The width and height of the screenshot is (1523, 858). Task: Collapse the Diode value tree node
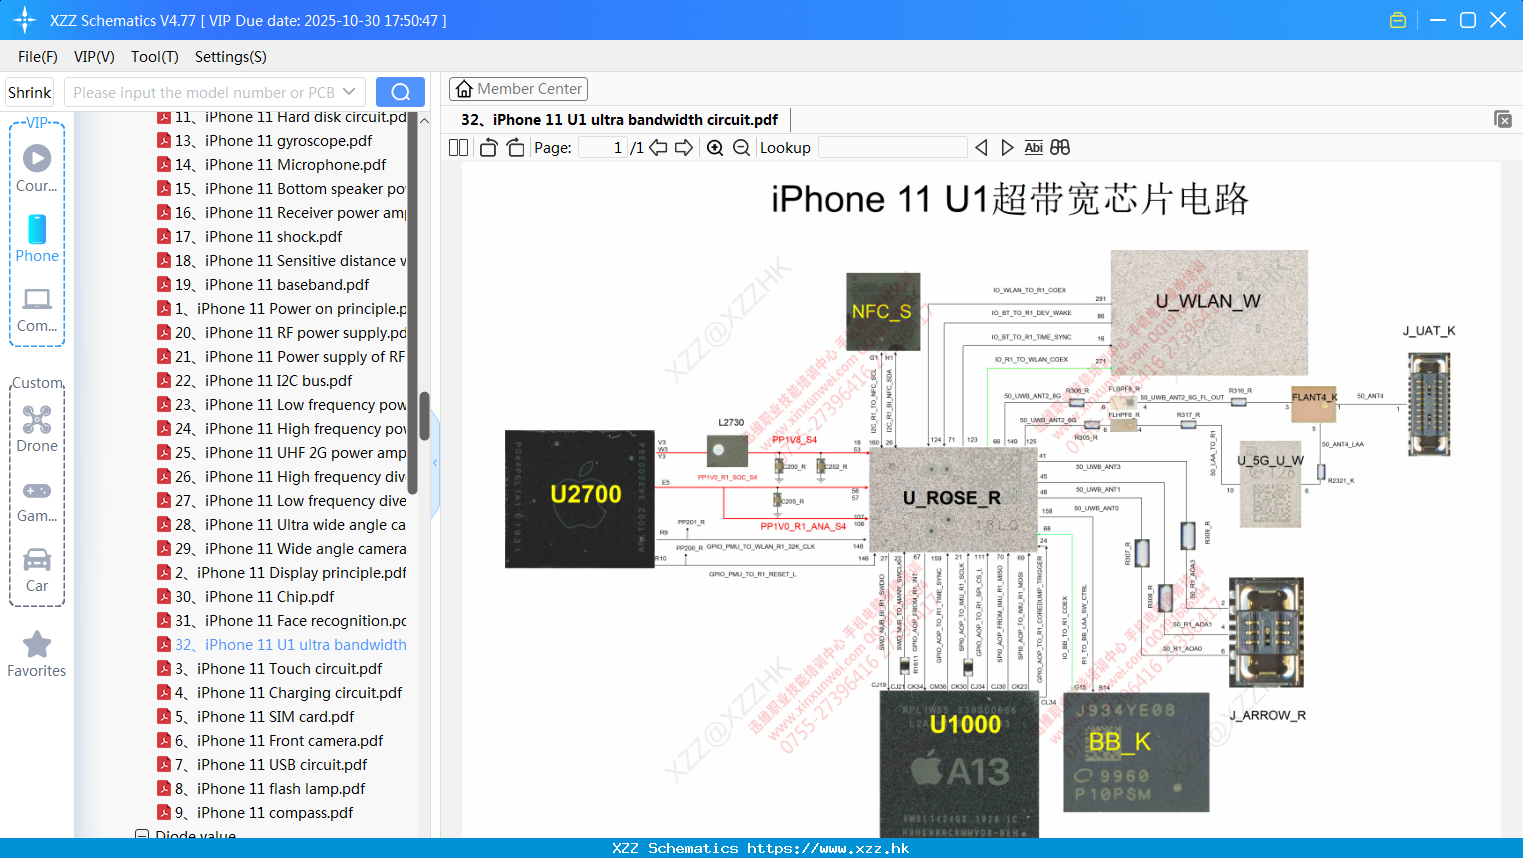142,834
